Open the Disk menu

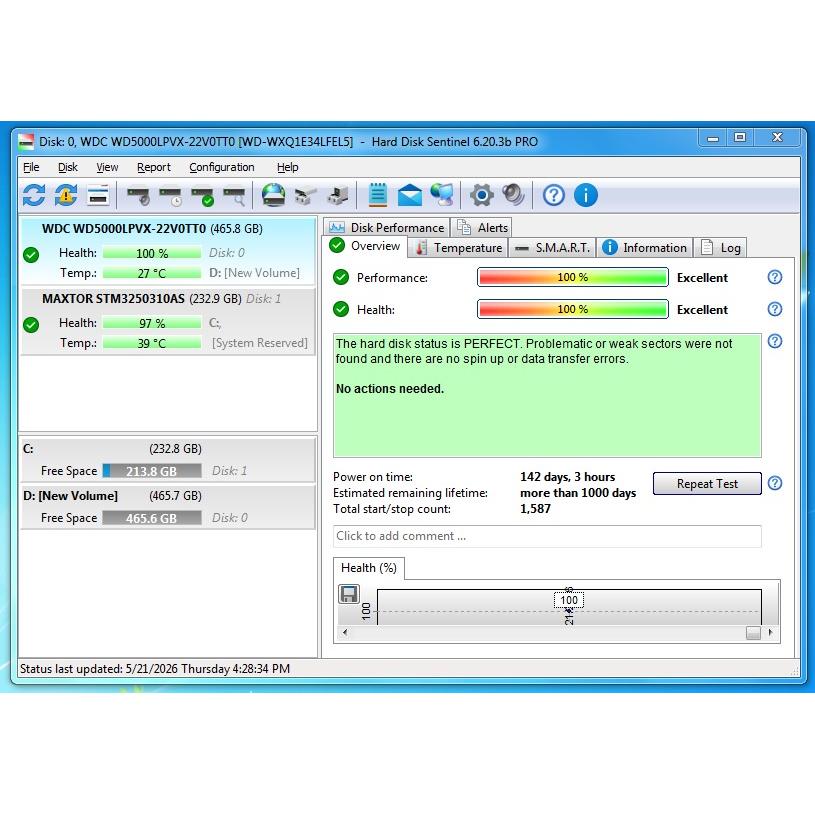[68, 167]
